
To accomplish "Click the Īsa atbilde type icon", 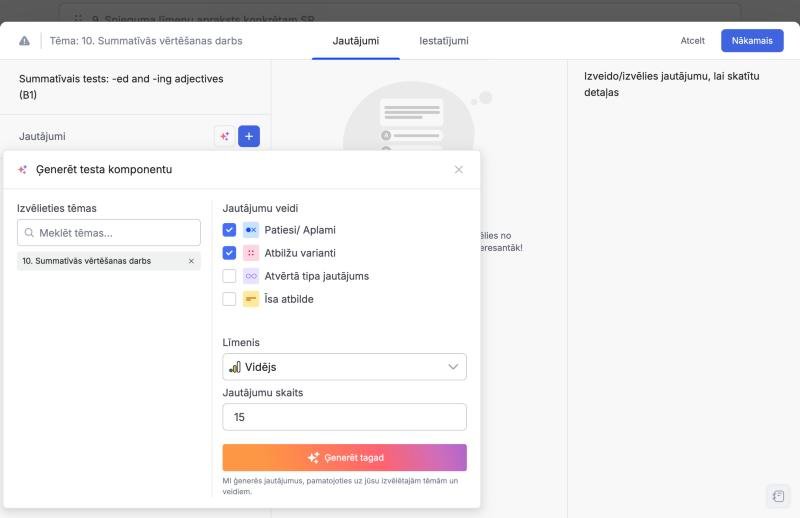I will coord(251,299).
